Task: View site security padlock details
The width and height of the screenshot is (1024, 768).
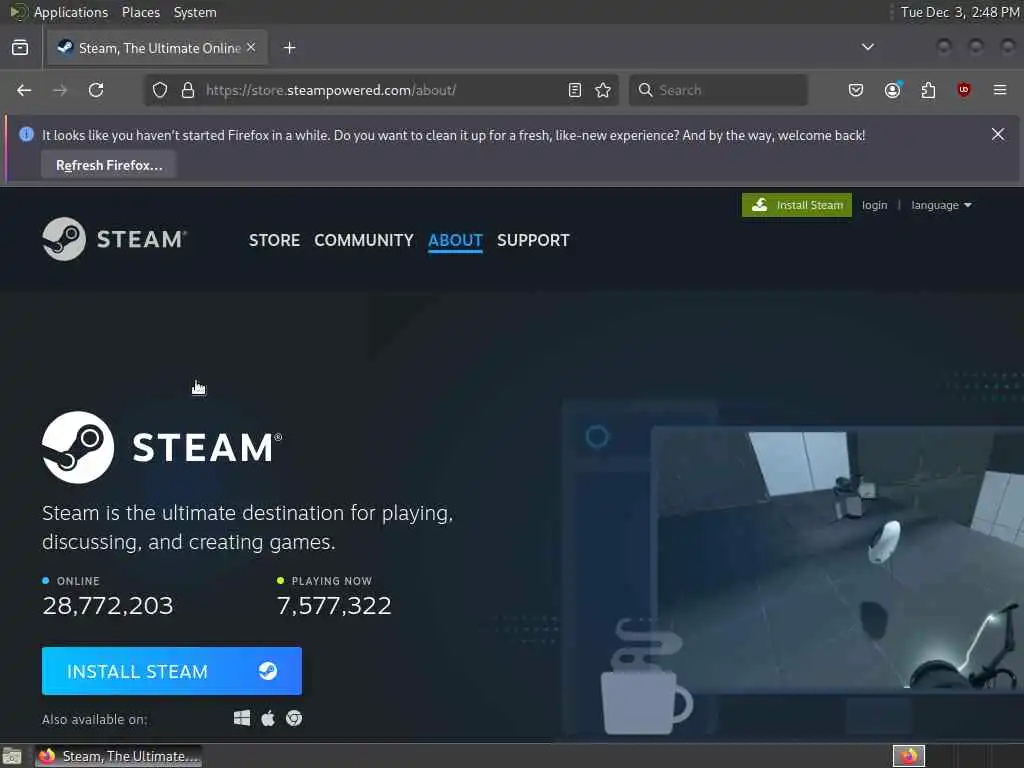Action: pyautogui.click(x=188, y=90)
